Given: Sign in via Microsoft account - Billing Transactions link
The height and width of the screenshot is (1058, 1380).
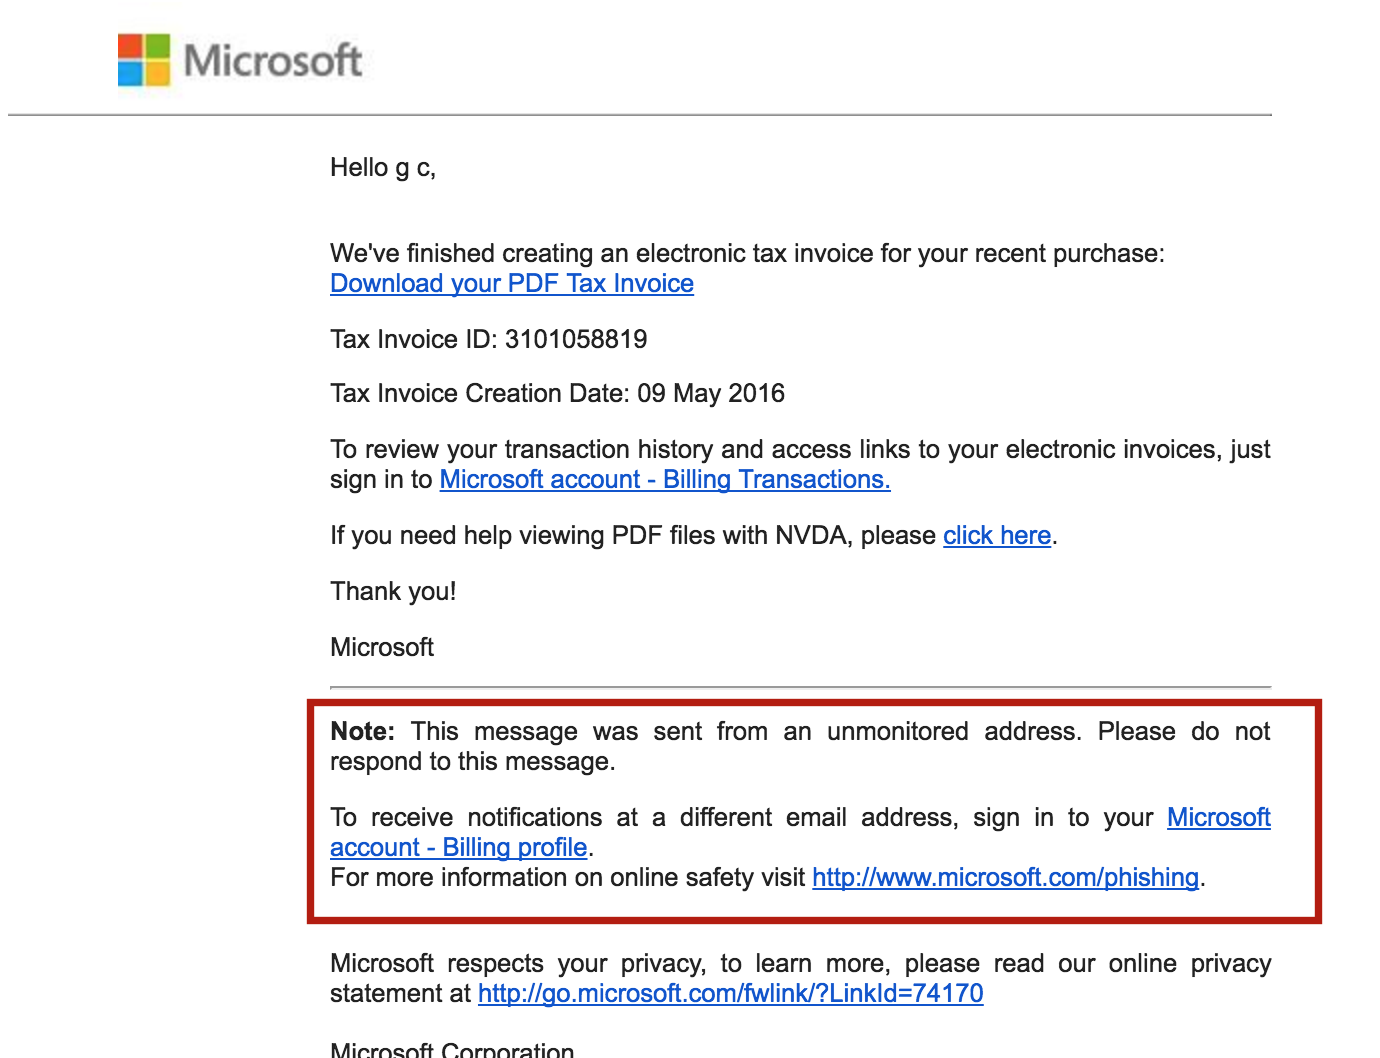Looking at the screenshot, I should (x=663, y=480).
